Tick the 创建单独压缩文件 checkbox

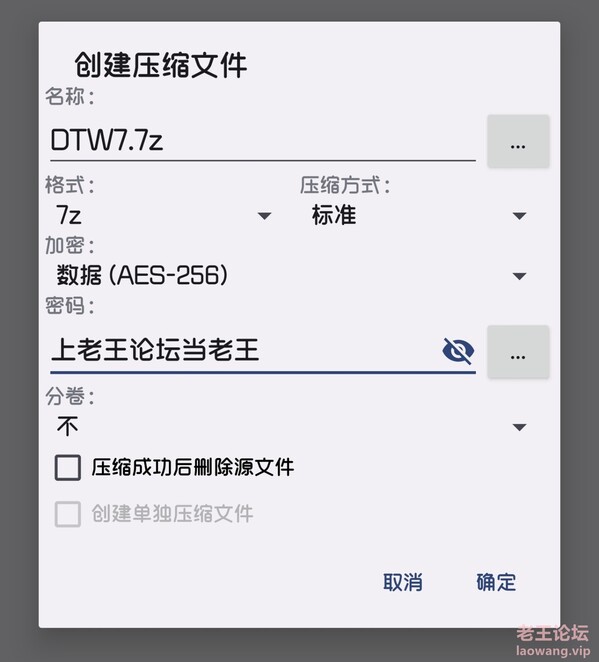68,514
